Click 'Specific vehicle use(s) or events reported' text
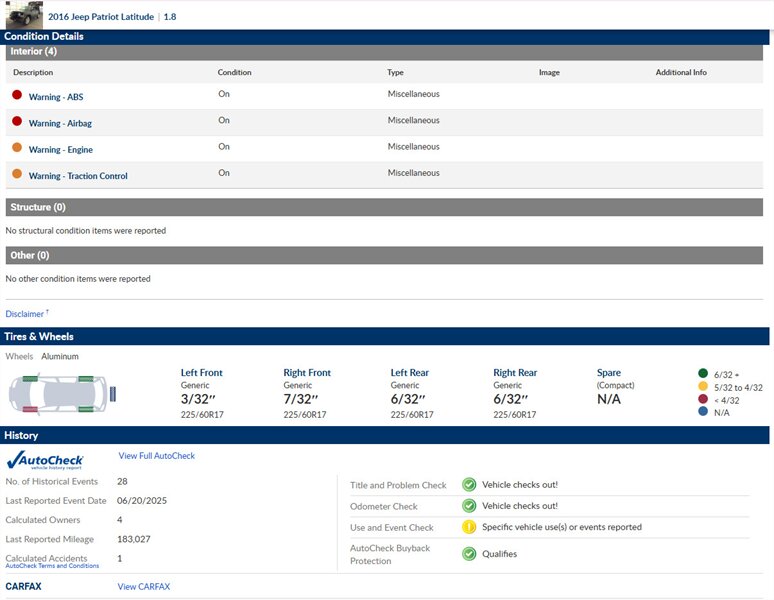The width and height of the screenshot is (774, 600). (562, 527)
